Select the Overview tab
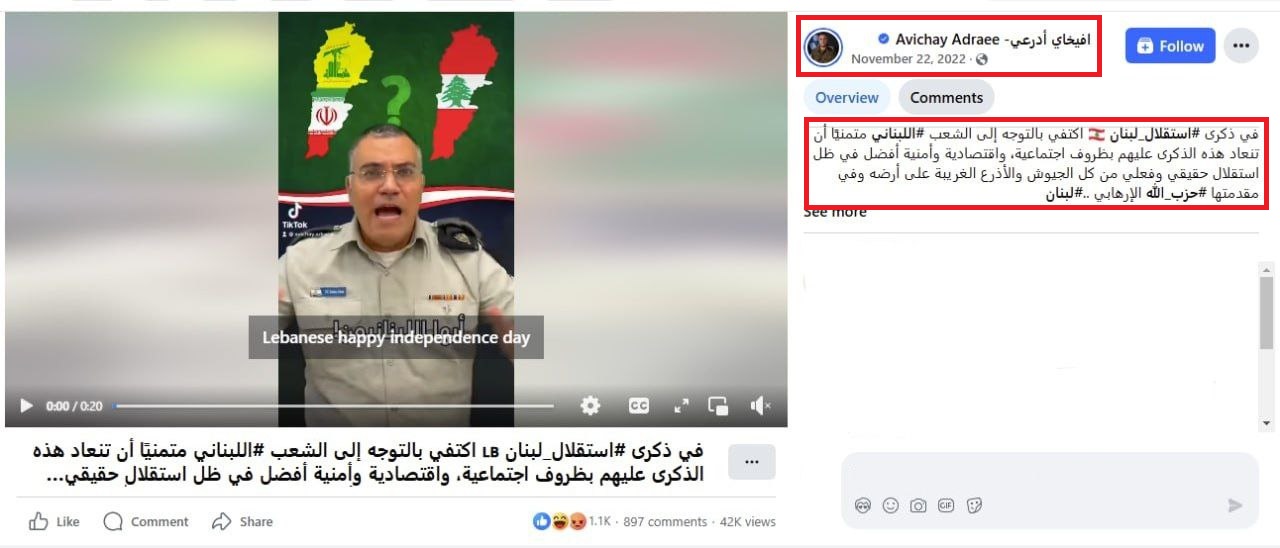The image size is (1280, 548). pyautogui.click(x=847, y=97)
